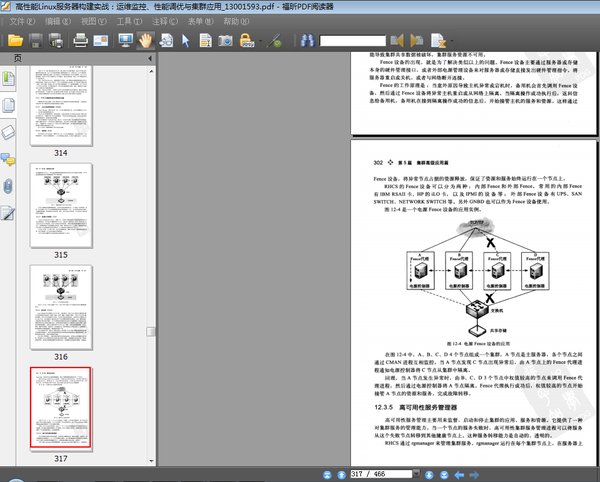The height and width of the screenshot is (482, 600).
Task: Select page thumbnail 315
Action: tap(61, 205)
